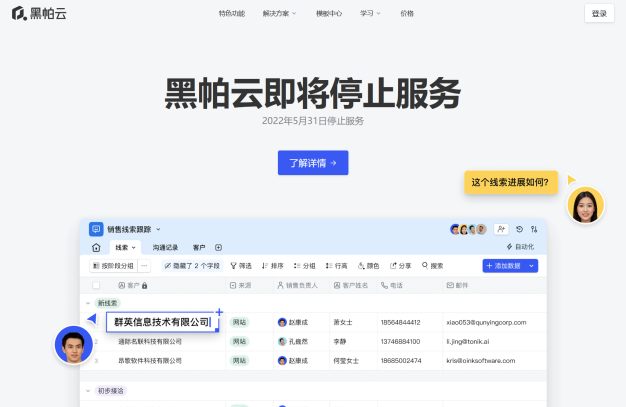Click the female user avatar

586,205
